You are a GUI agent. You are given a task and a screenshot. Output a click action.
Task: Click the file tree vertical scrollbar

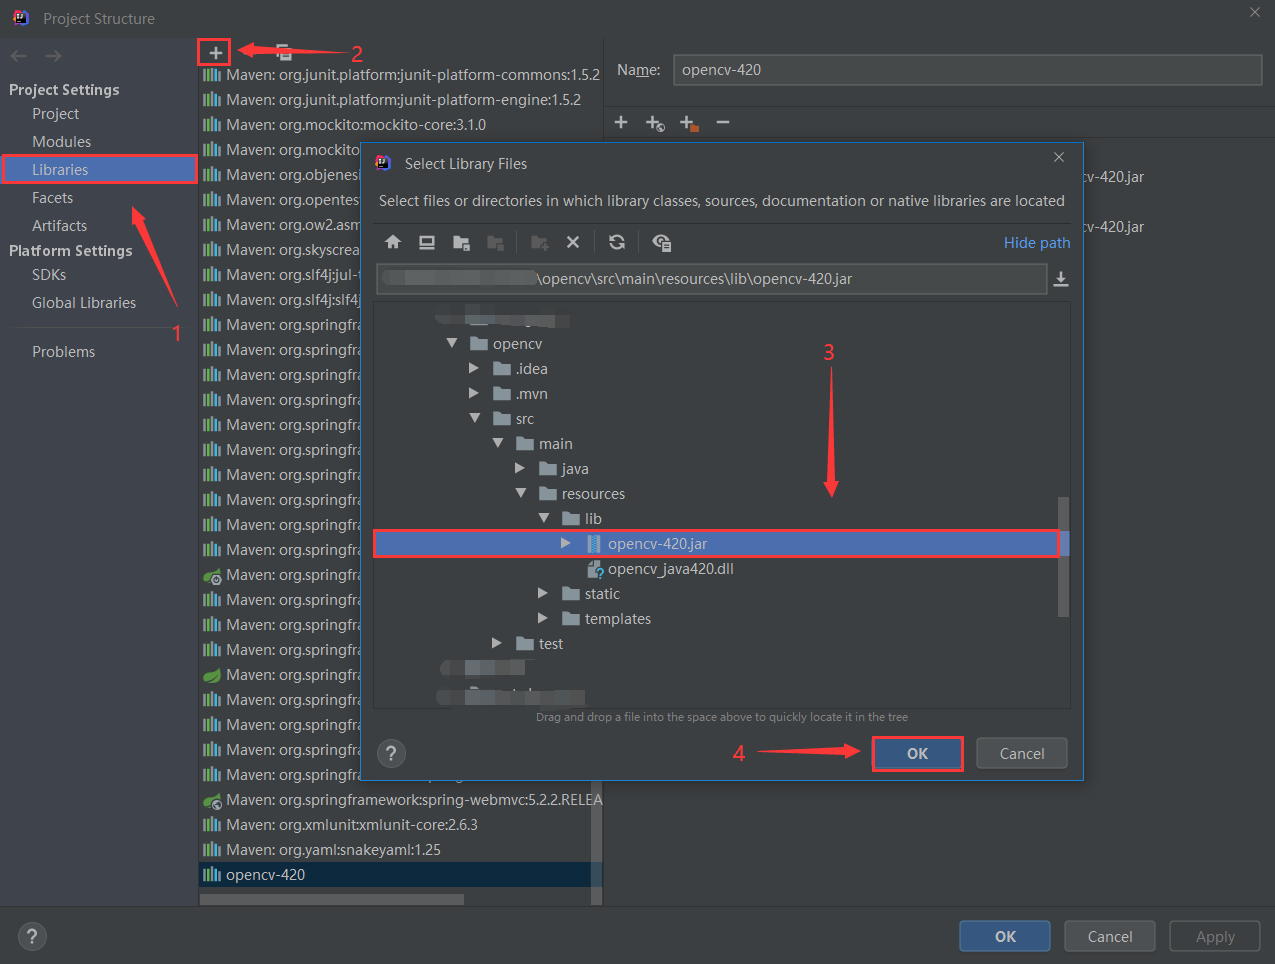coord(1064,556)
